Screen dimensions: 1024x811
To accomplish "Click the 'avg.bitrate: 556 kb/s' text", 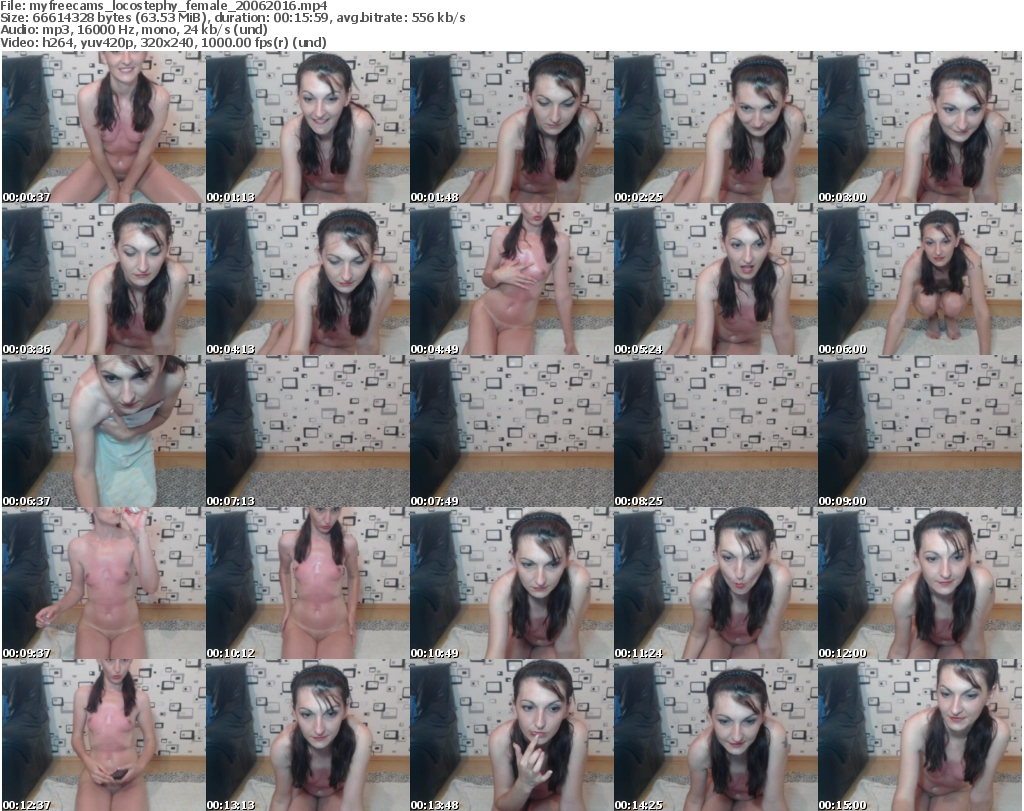I will point(402,18).
